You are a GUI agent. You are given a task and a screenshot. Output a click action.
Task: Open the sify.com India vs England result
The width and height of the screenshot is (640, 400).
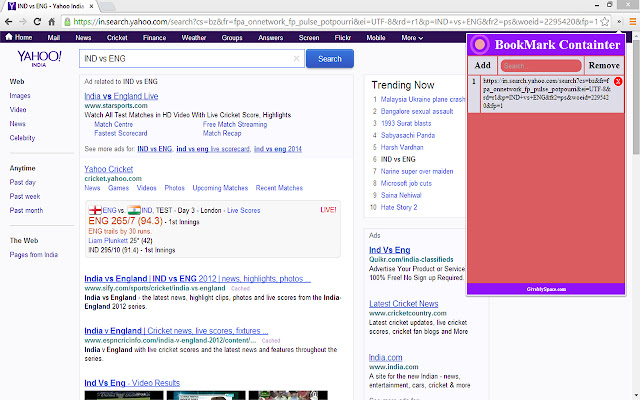[198, 278]
